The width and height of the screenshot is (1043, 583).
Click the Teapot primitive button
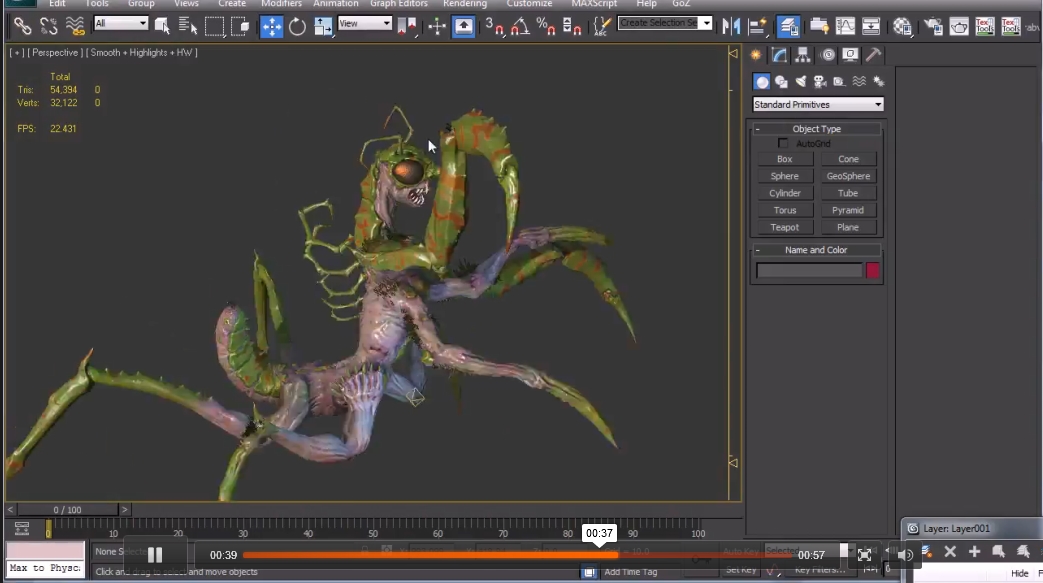coord(785,227)
